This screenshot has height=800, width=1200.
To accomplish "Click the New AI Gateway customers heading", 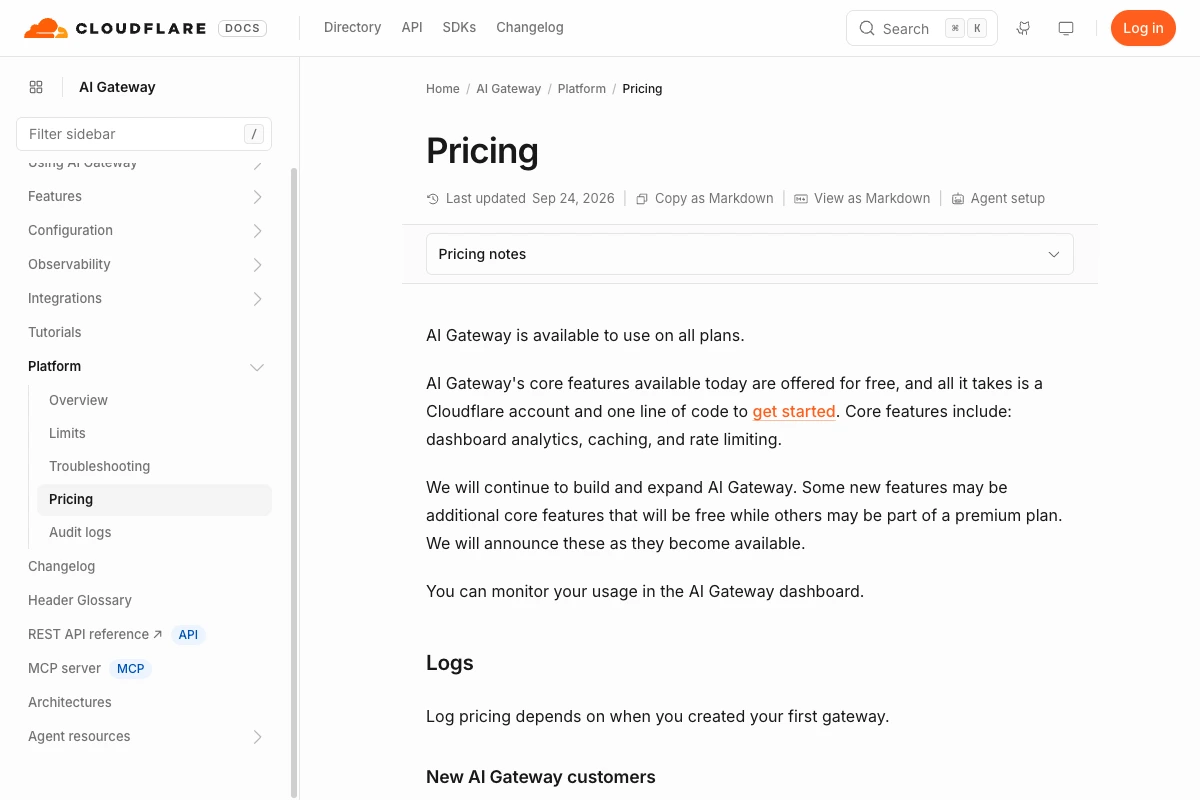I will tap(541, 777).
